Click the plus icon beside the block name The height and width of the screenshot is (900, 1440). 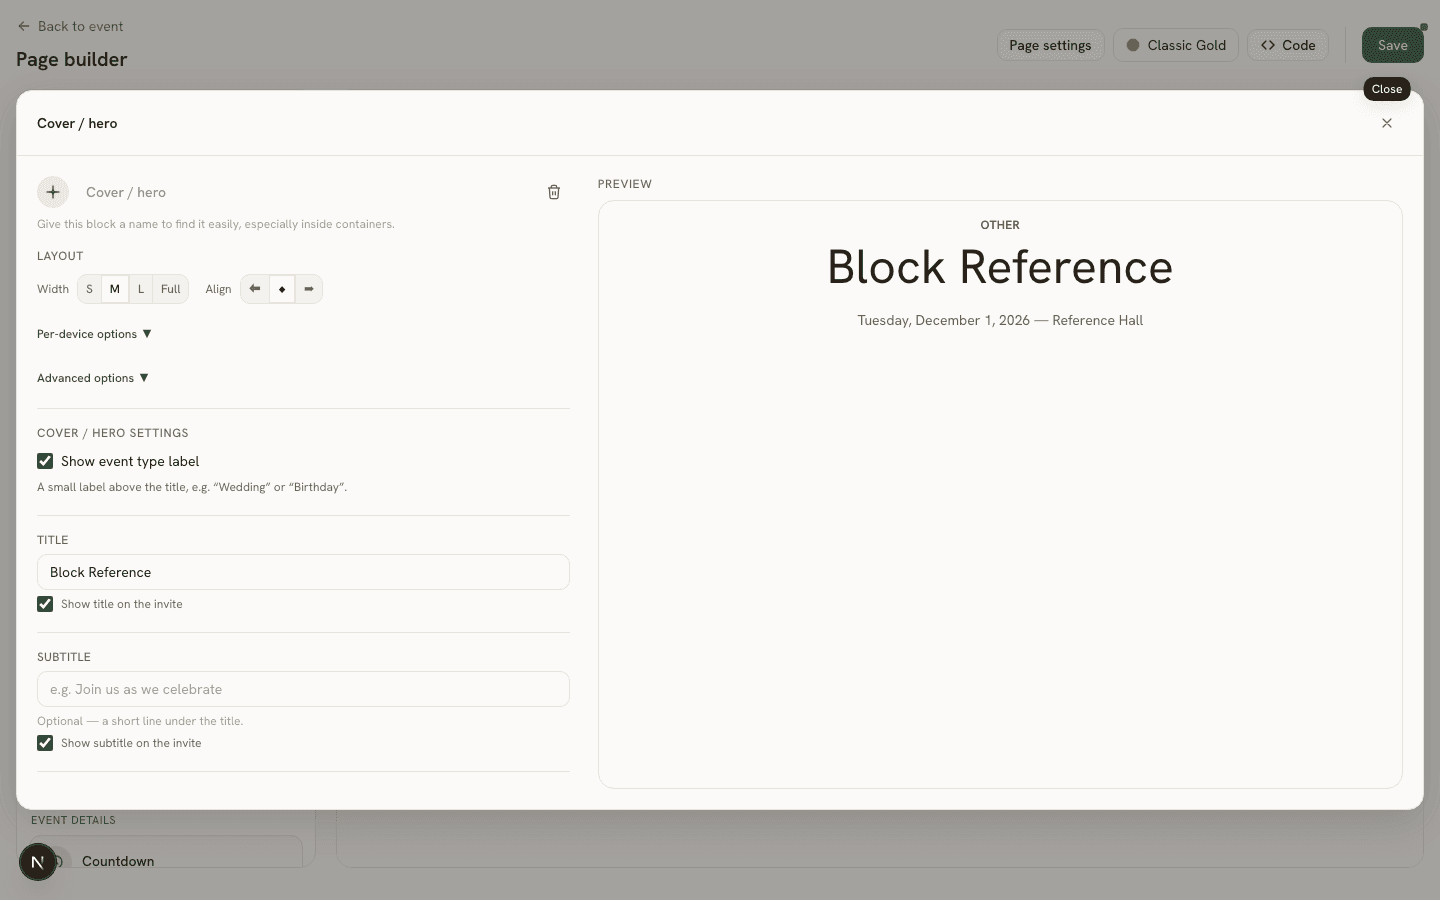(53, 192)
